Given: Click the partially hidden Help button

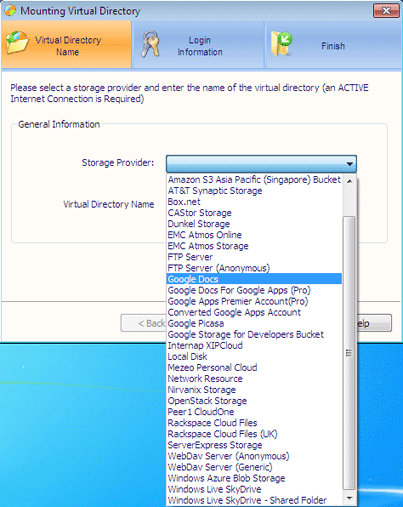Looking at the screenshot, I should (x=374, y=323).
